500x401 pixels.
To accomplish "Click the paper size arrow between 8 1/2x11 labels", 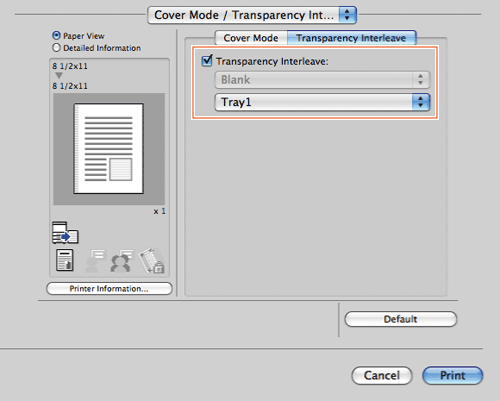I will pos(59,76).
